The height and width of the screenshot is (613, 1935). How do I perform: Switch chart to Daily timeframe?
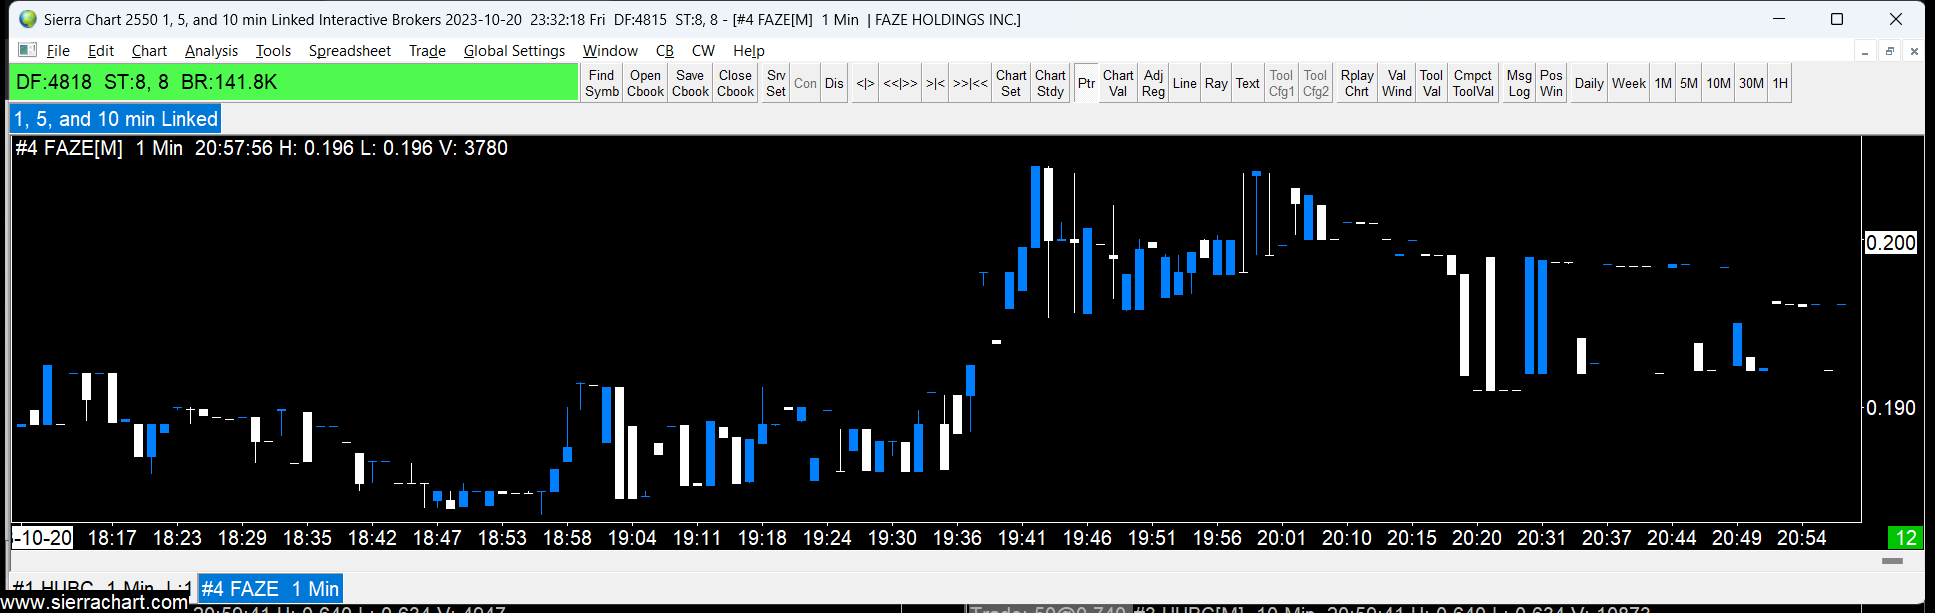click(x=1589, y=83)
